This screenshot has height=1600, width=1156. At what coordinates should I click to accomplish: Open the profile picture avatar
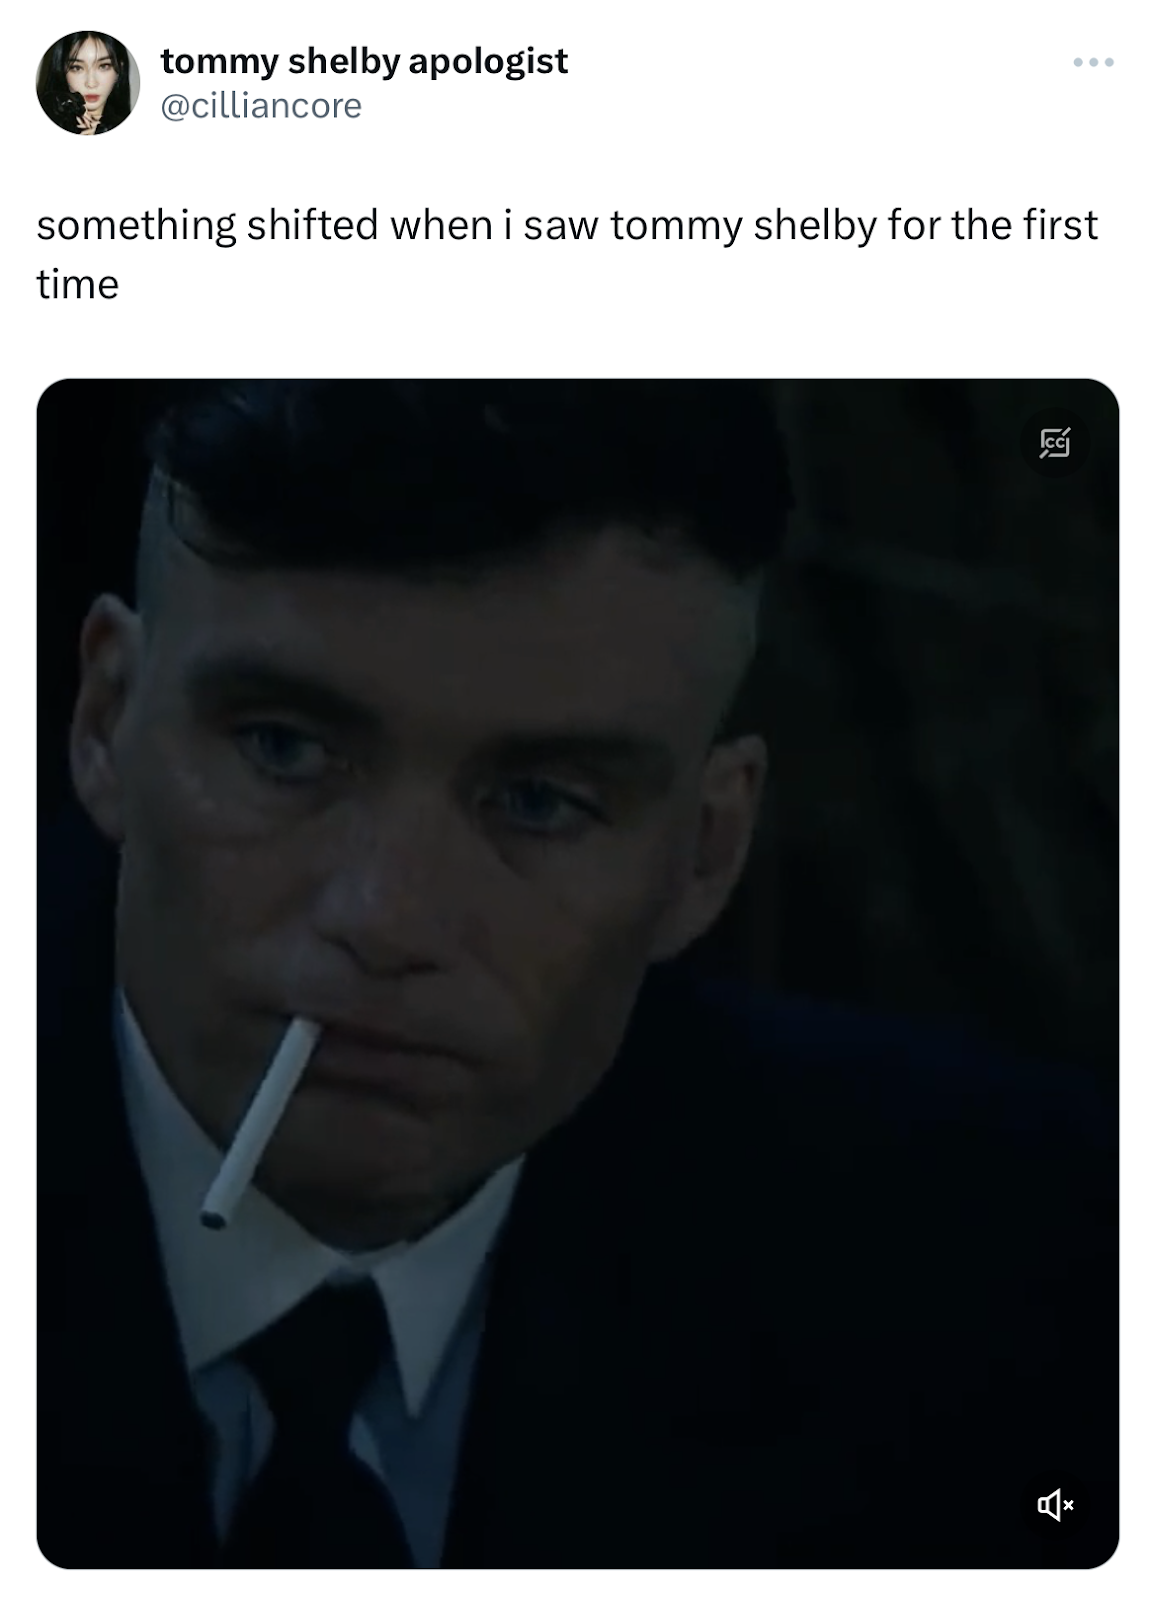click(88, 83)
